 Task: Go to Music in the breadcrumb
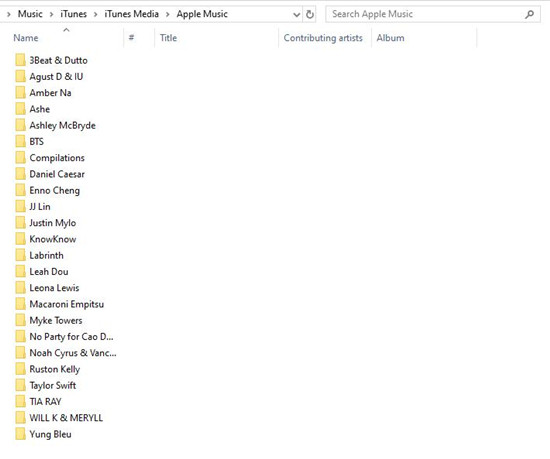coord(30,14)
